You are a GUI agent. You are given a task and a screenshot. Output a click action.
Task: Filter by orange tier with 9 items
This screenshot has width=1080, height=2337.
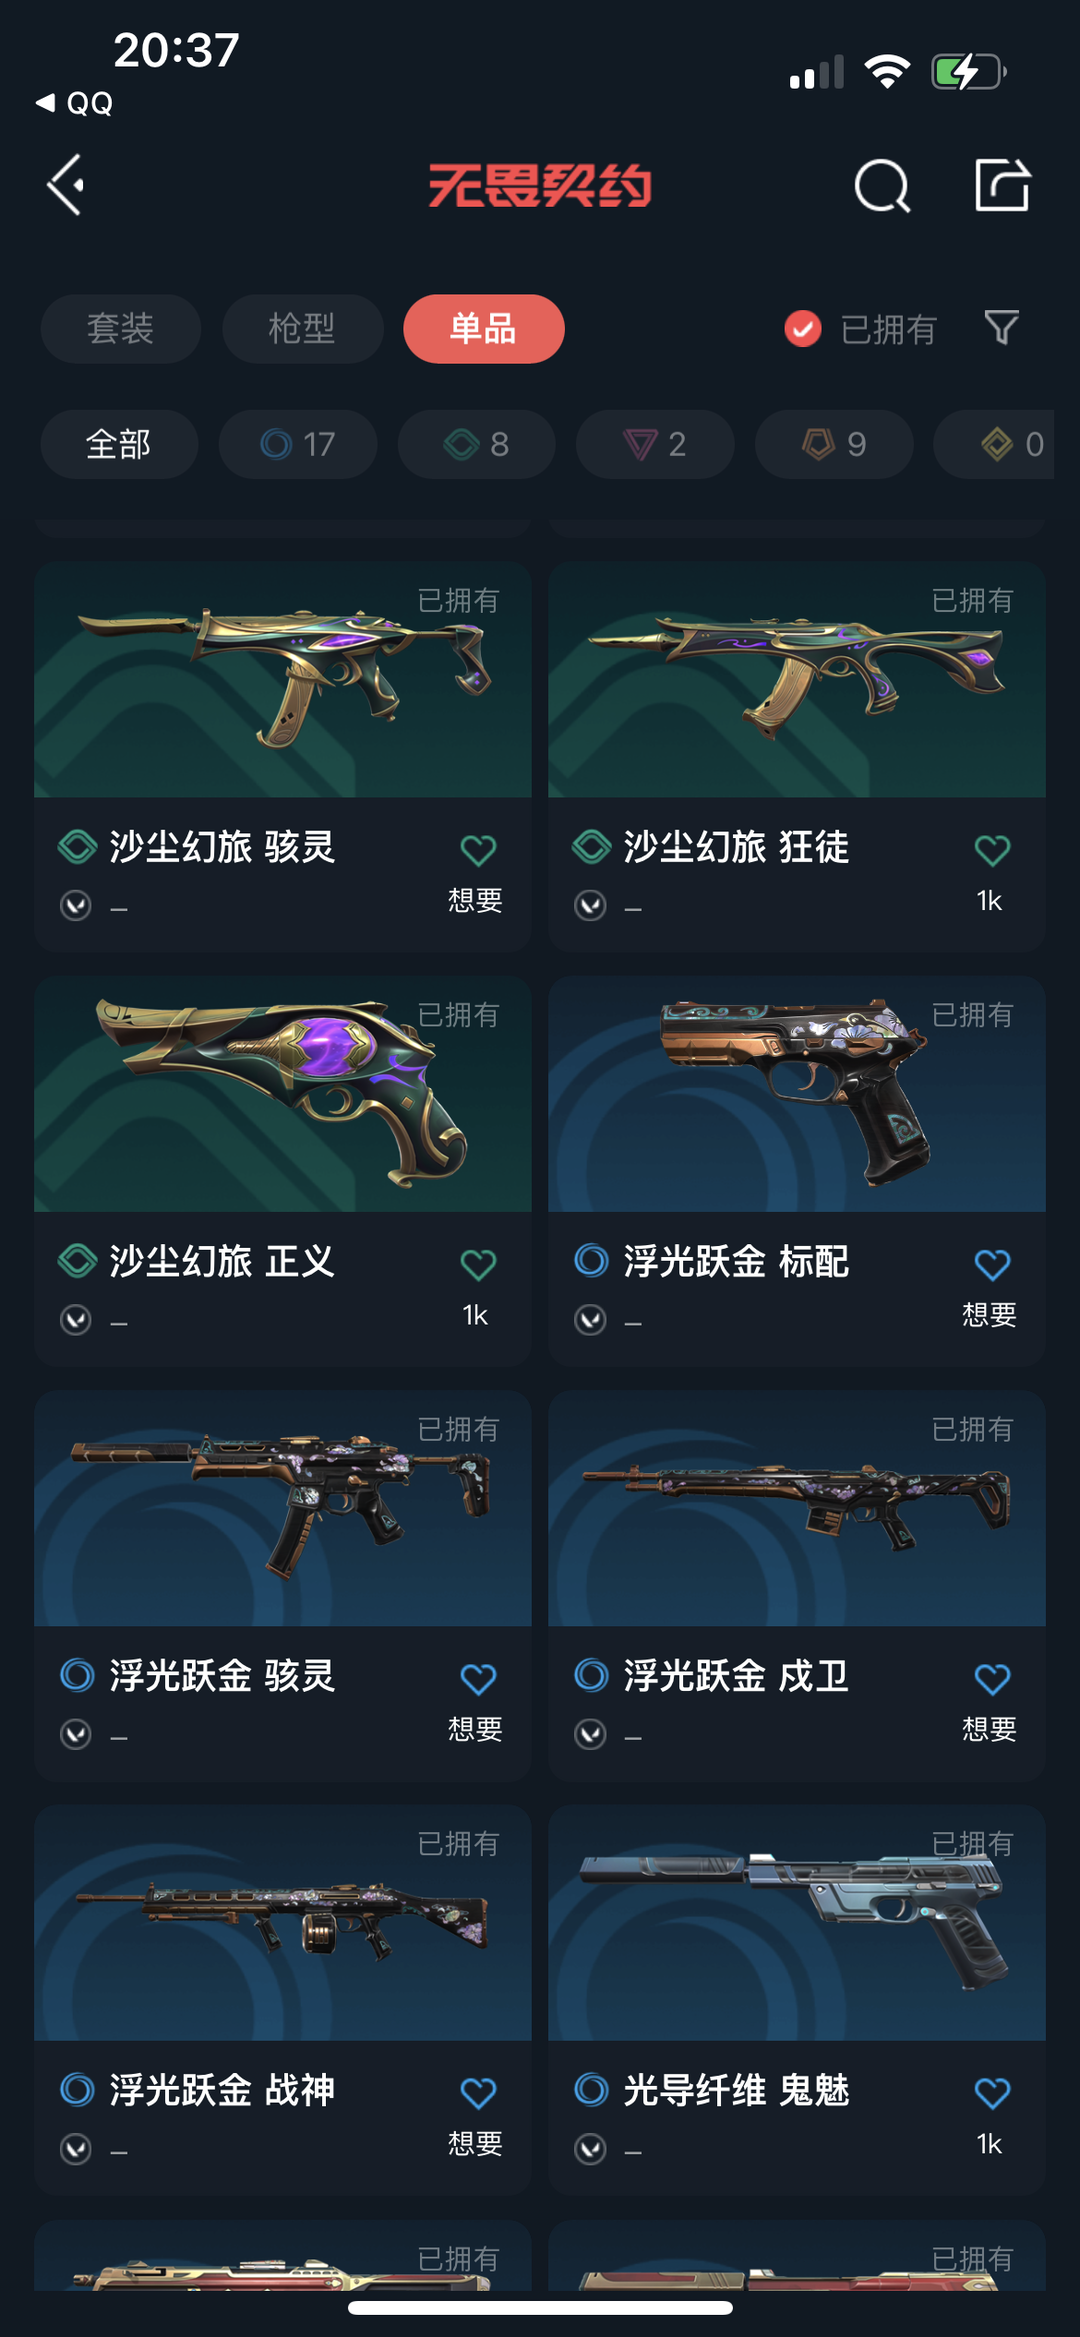point(834,444)
